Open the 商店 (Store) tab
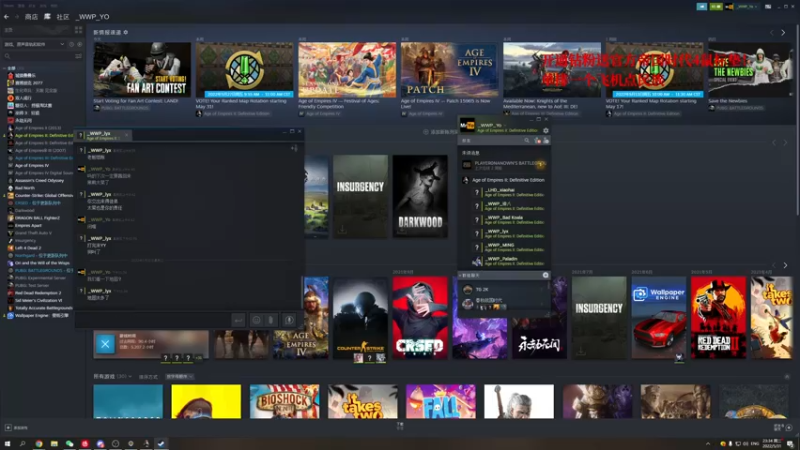The width and height of the screenshot is (800, 450). (31, 17)
